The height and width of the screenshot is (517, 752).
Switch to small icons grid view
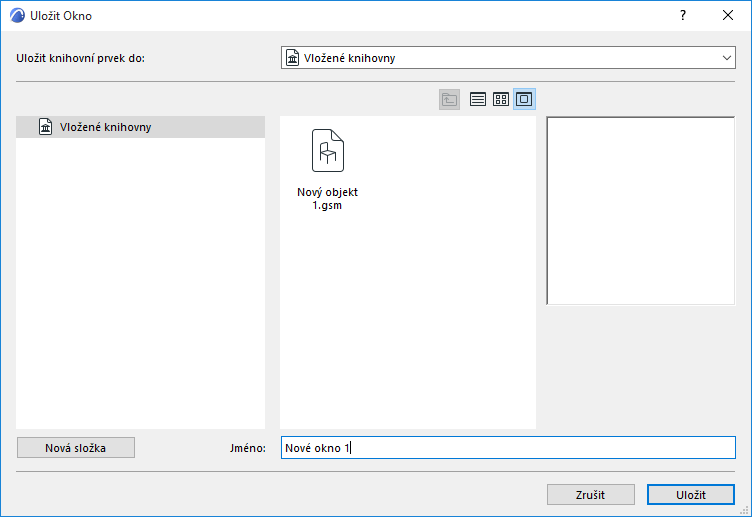click(x=501, y=99)
